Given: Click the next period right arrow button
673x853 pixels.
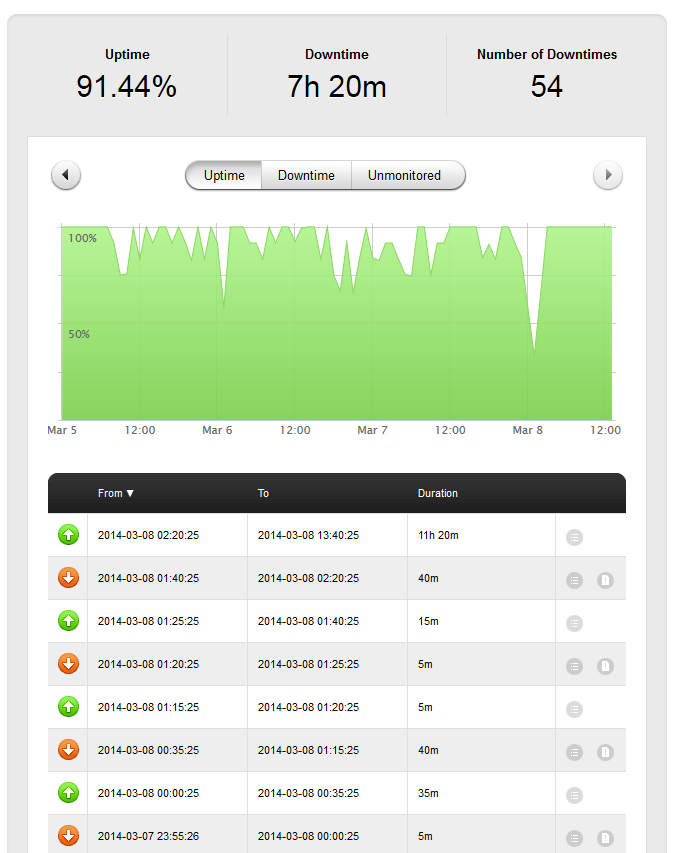Looking at the screenshot, I should 607,176.
